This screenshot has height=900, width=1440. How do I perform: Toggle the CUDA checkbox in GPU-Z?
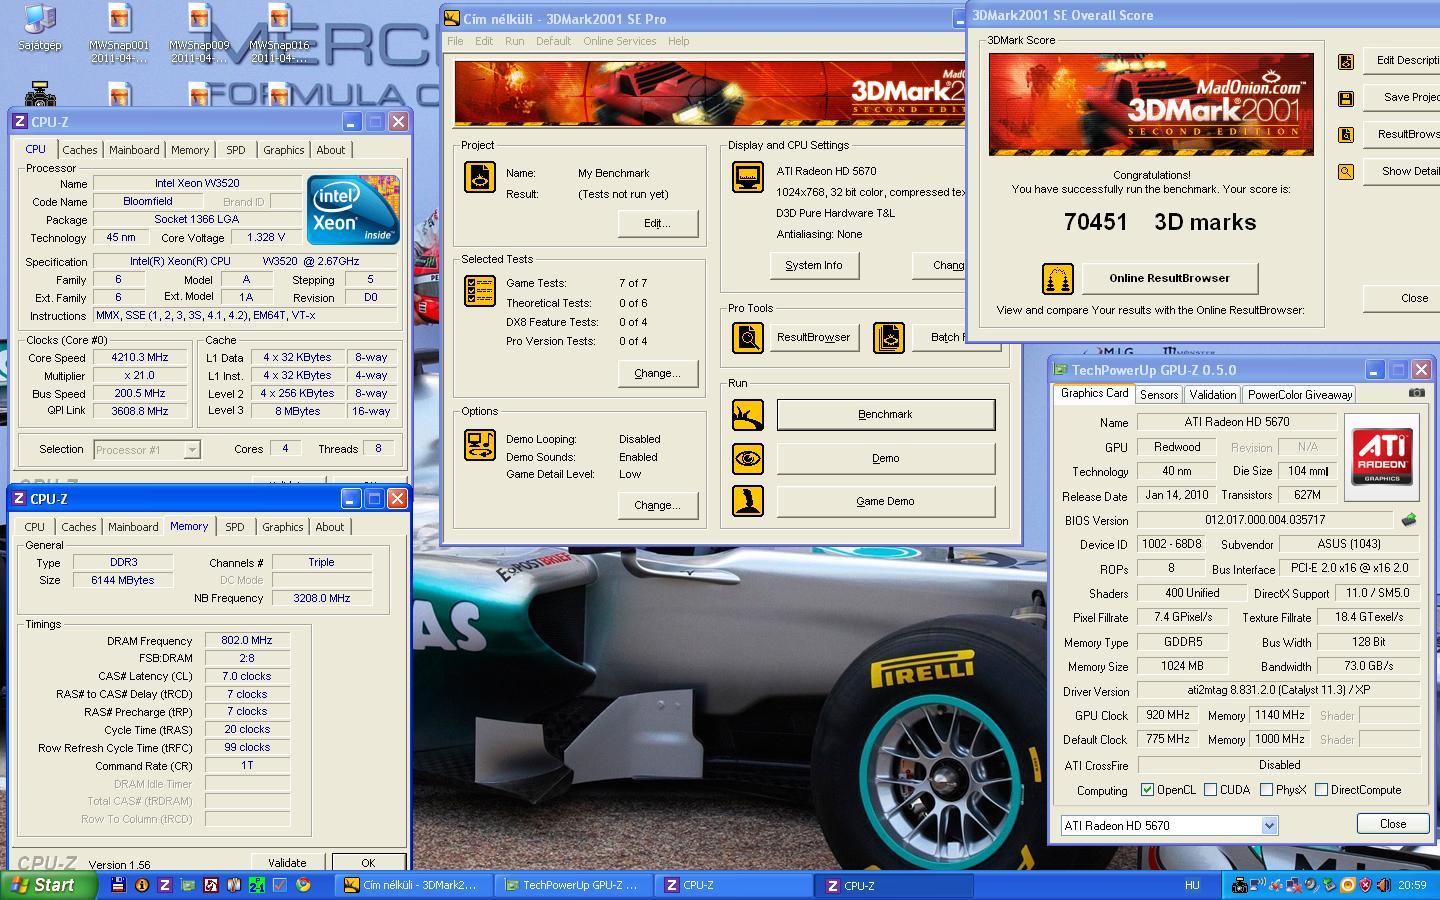point(1210,790)
